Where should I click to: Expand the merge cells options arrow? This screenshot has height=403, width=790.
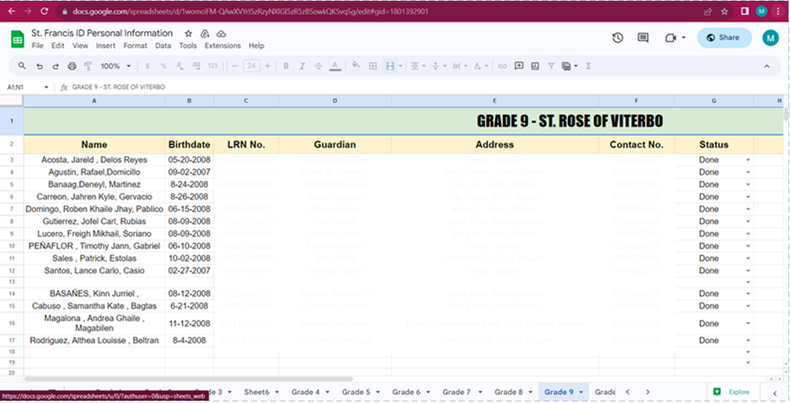(x=401, y=66)
